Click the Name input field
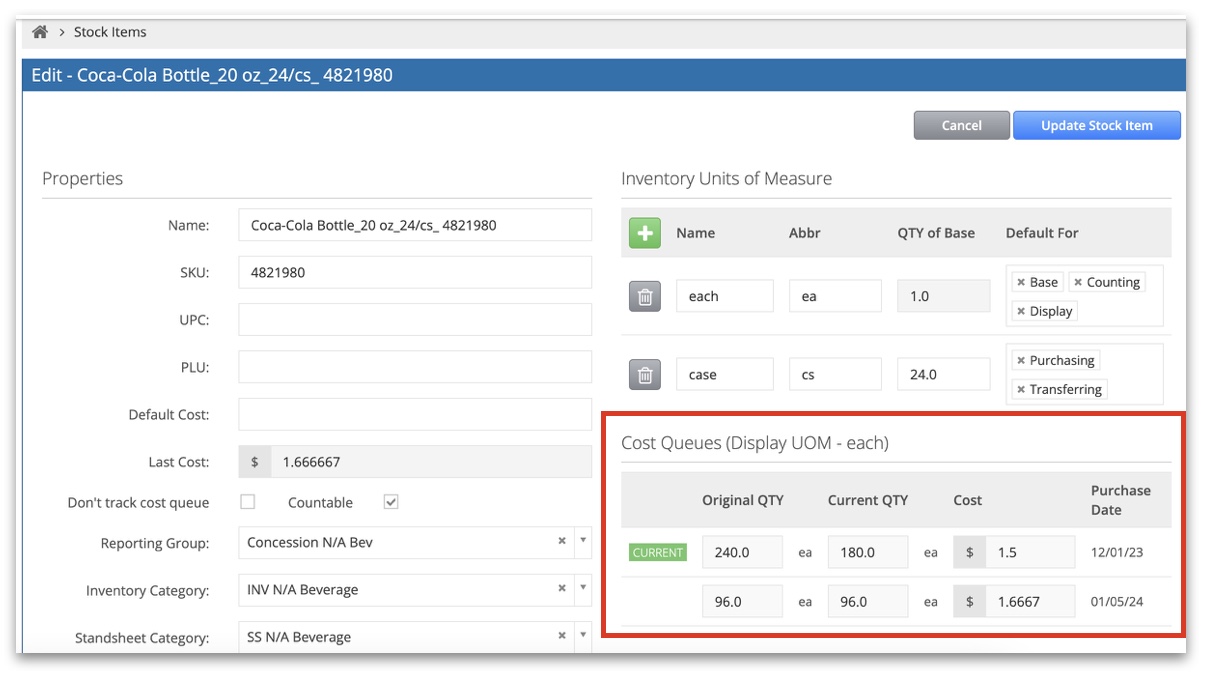 415,225
